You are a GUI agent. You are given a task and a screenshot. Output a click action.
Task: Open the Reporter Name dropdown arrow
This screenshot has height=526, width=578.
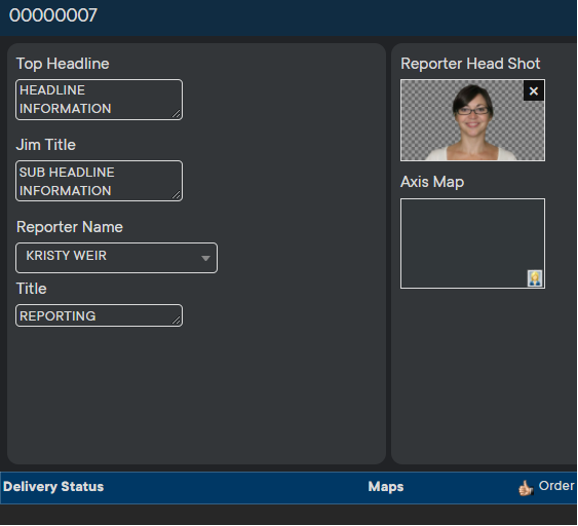point(206,258)
